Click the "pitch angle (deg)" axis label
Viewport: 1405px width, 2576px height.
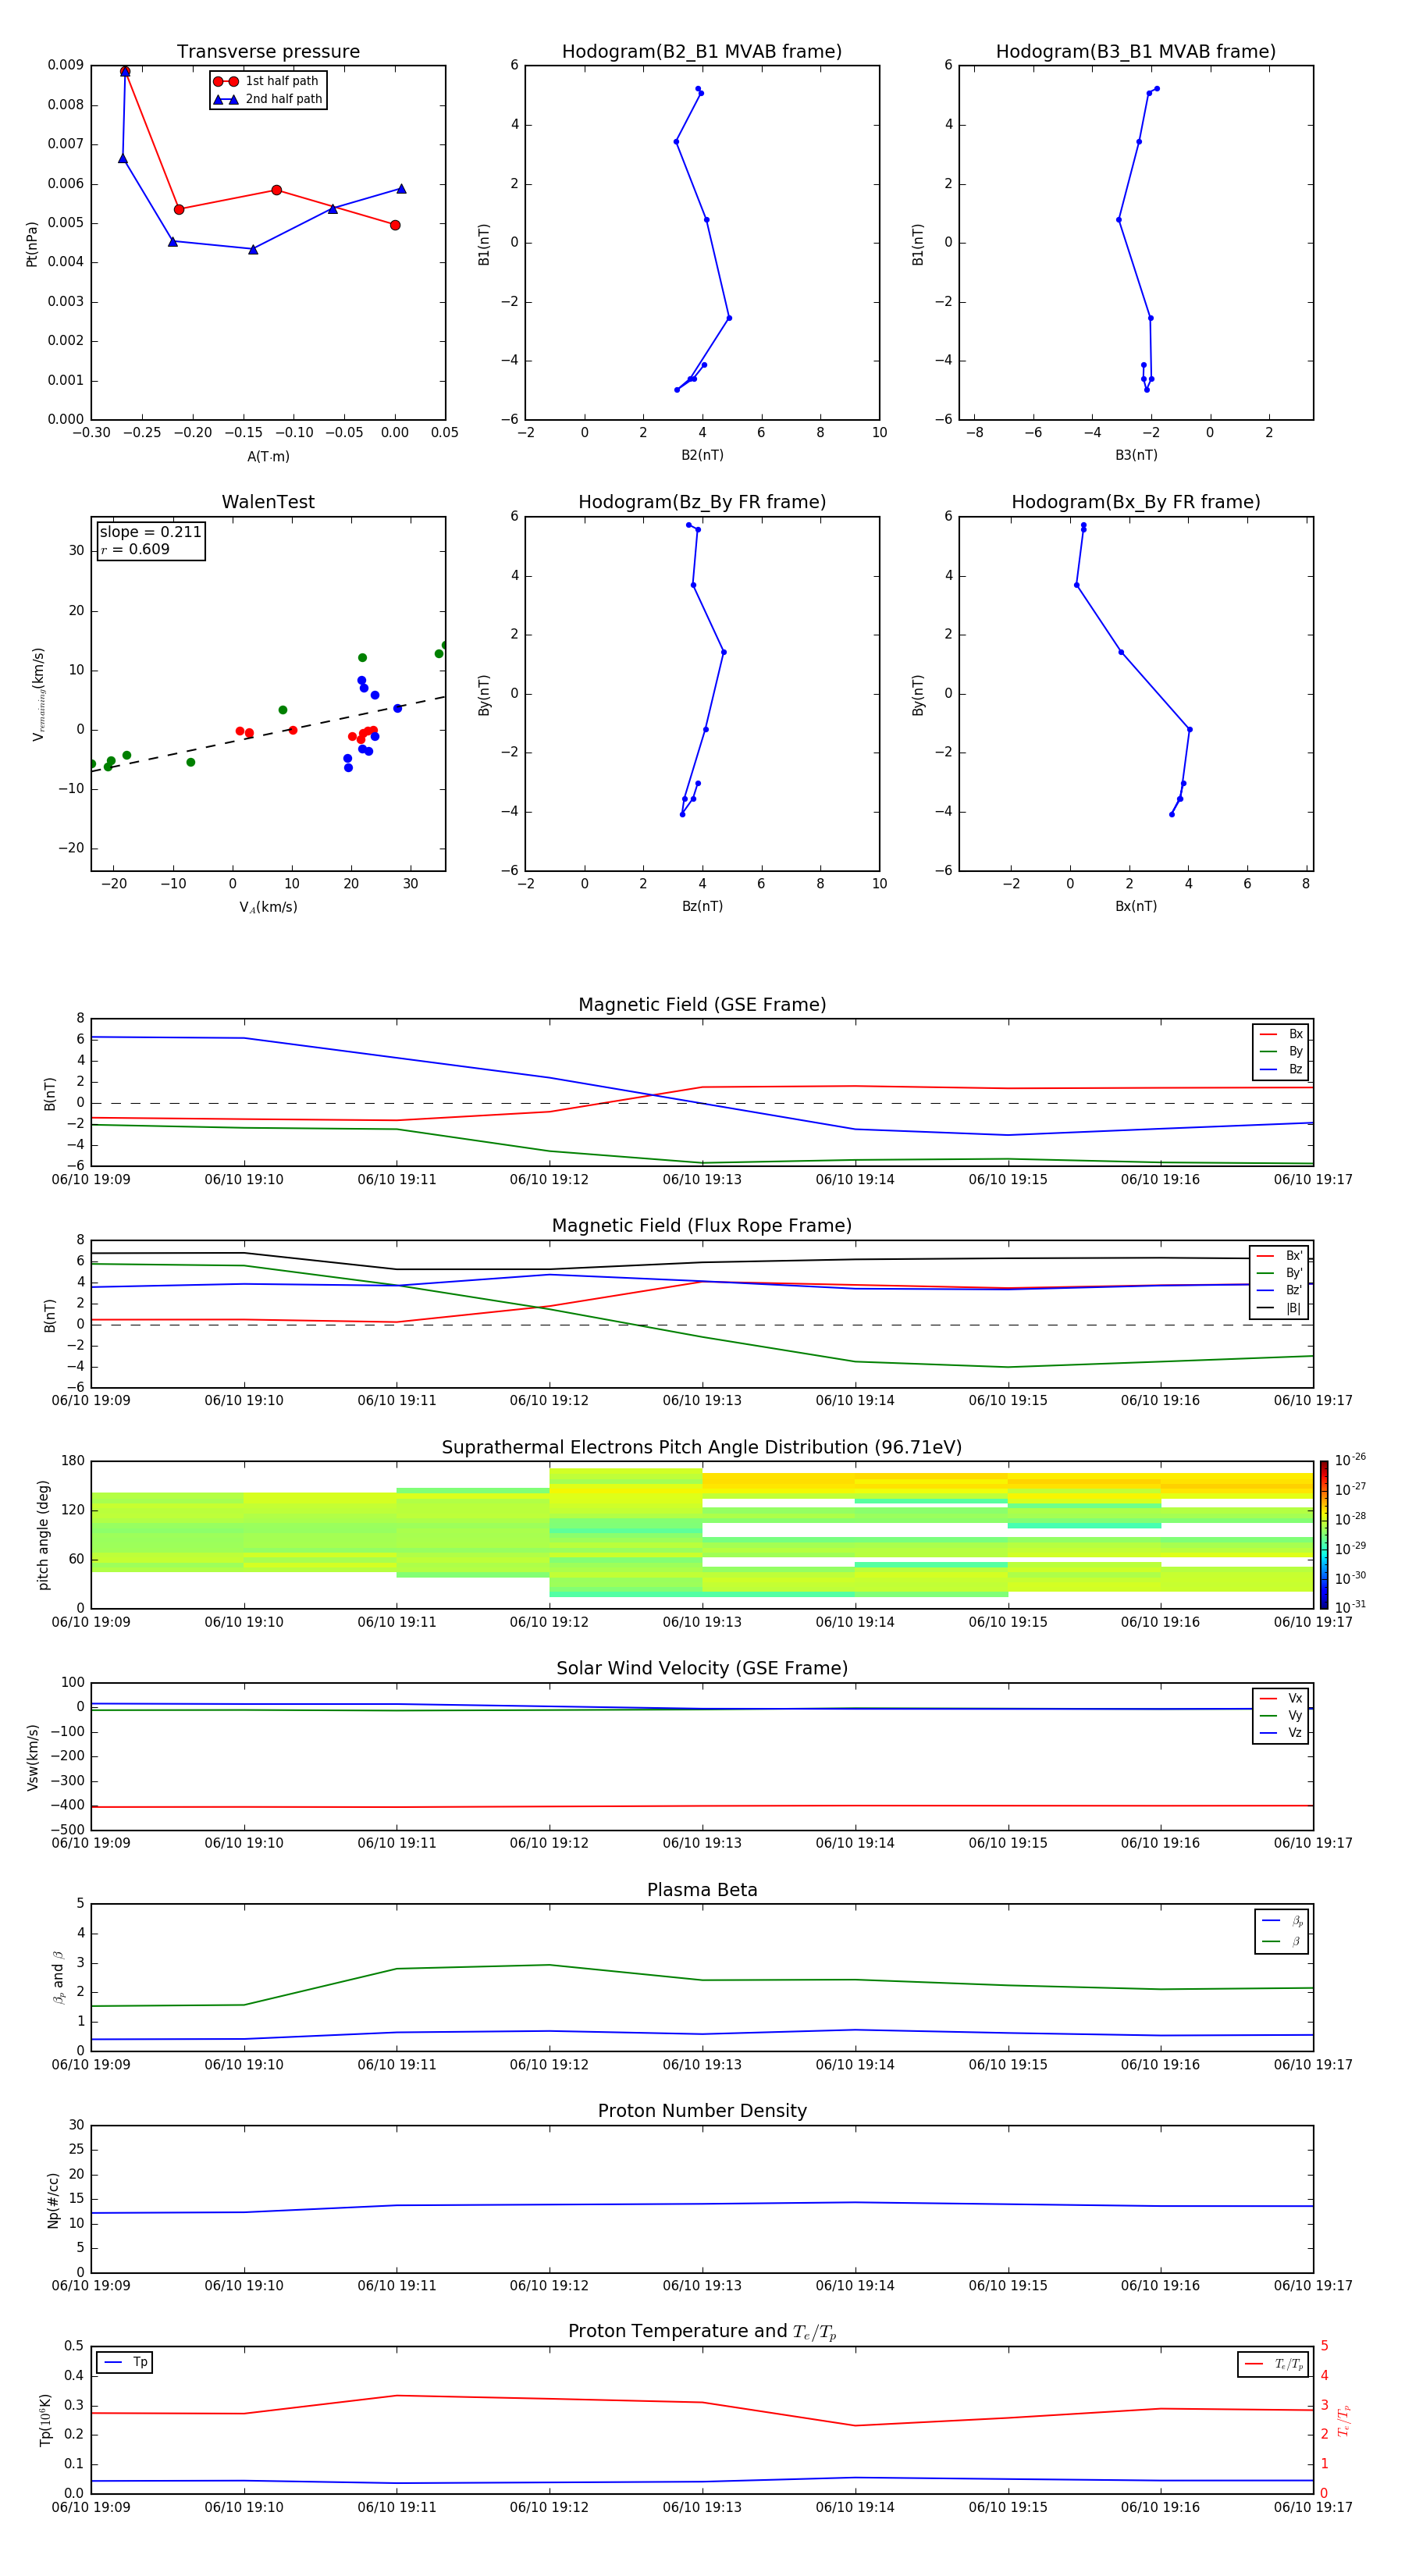click(x=43, y=1535)
